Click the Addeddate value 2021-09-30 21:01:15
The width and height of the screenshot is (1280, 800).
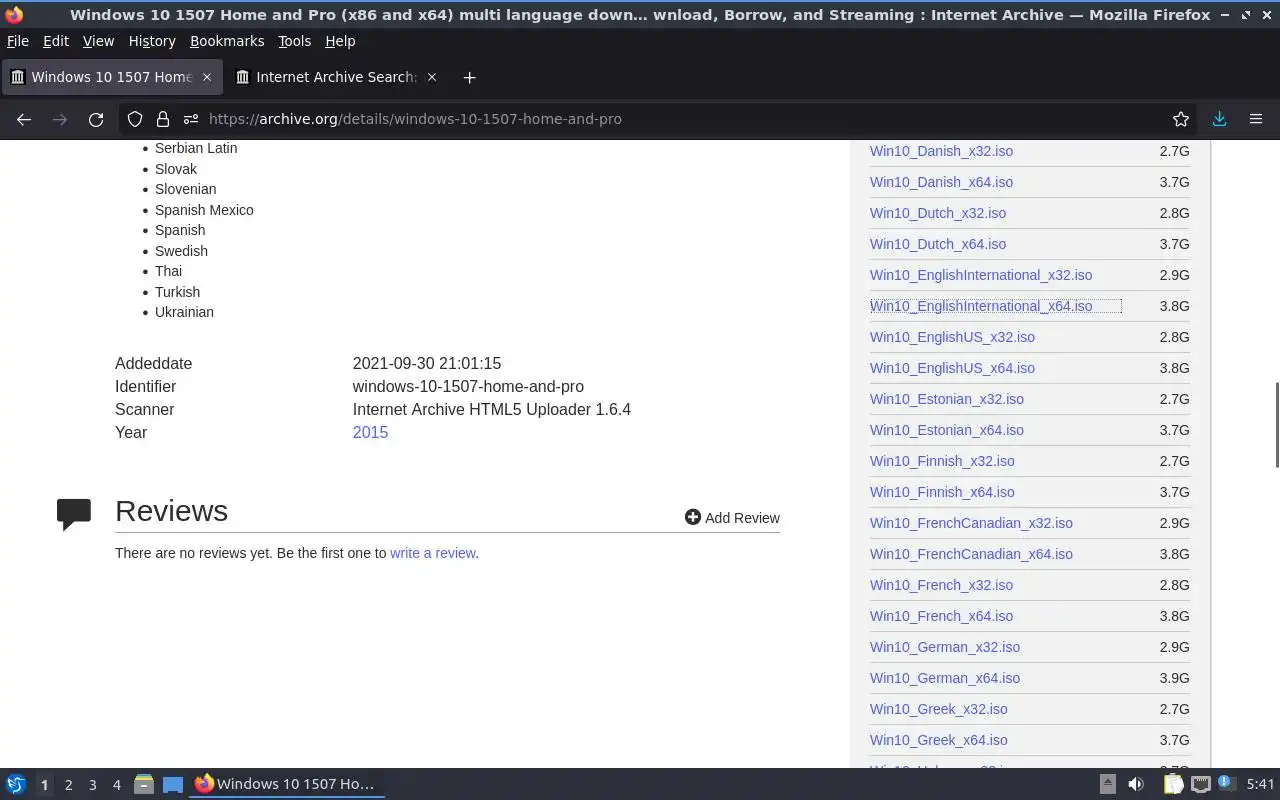pos(427,363)
